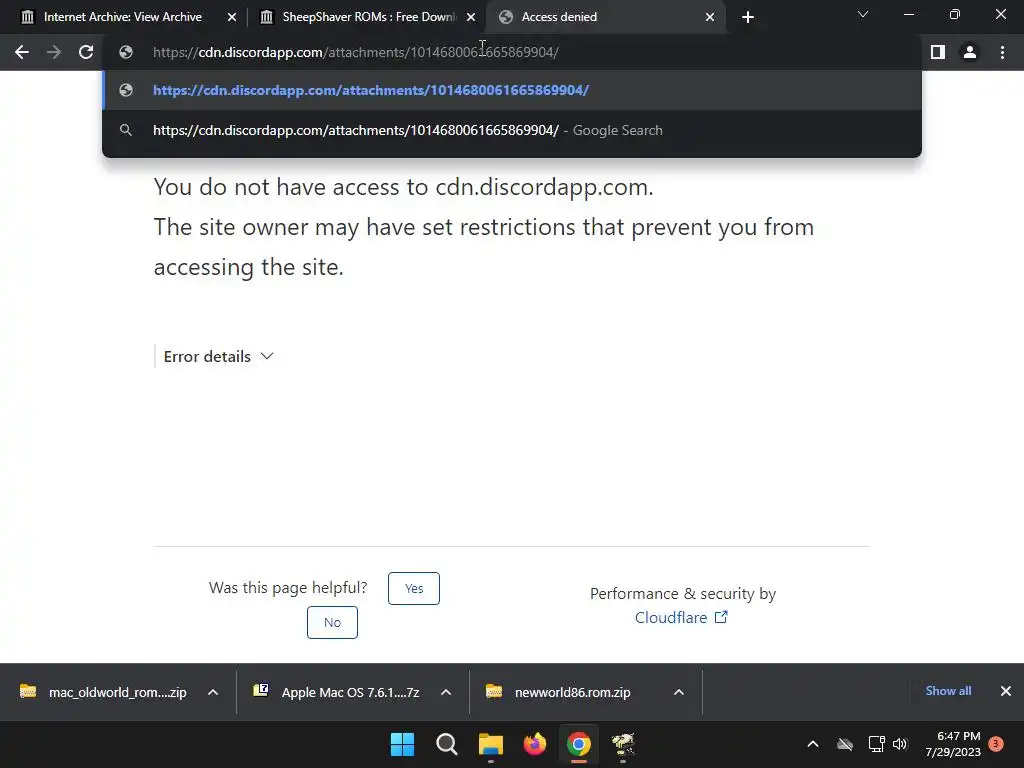Show hidden system tray icons
The image size is (1024, 768).
813,744
